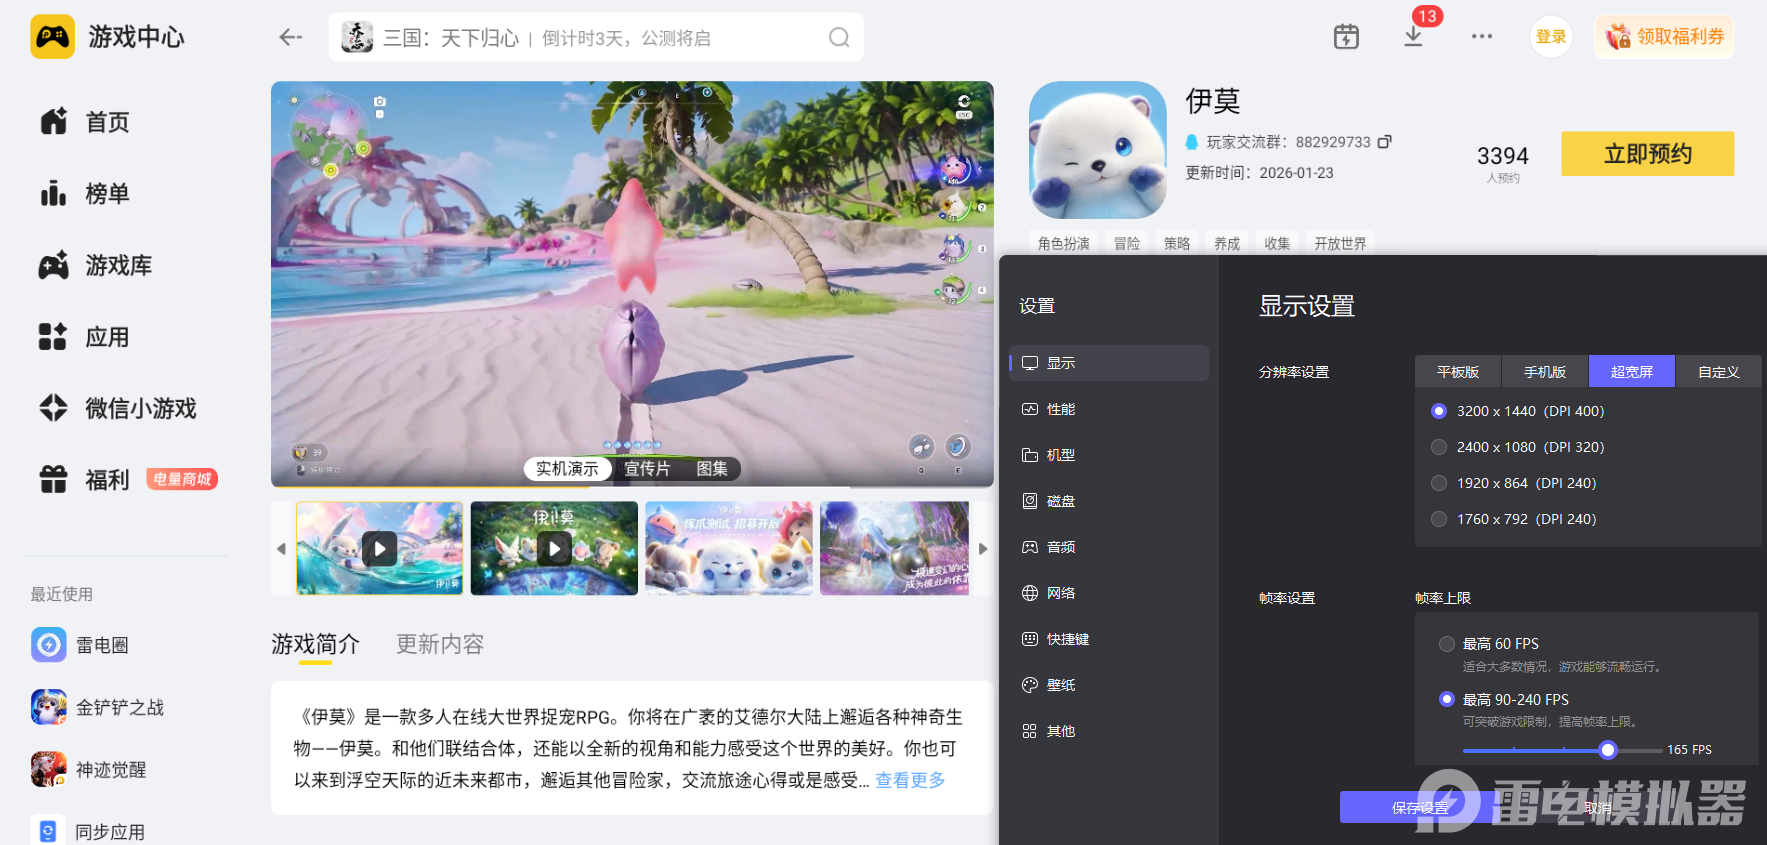
Task: Play the first gameplay video thumbnail
Action: pos(380,548)
